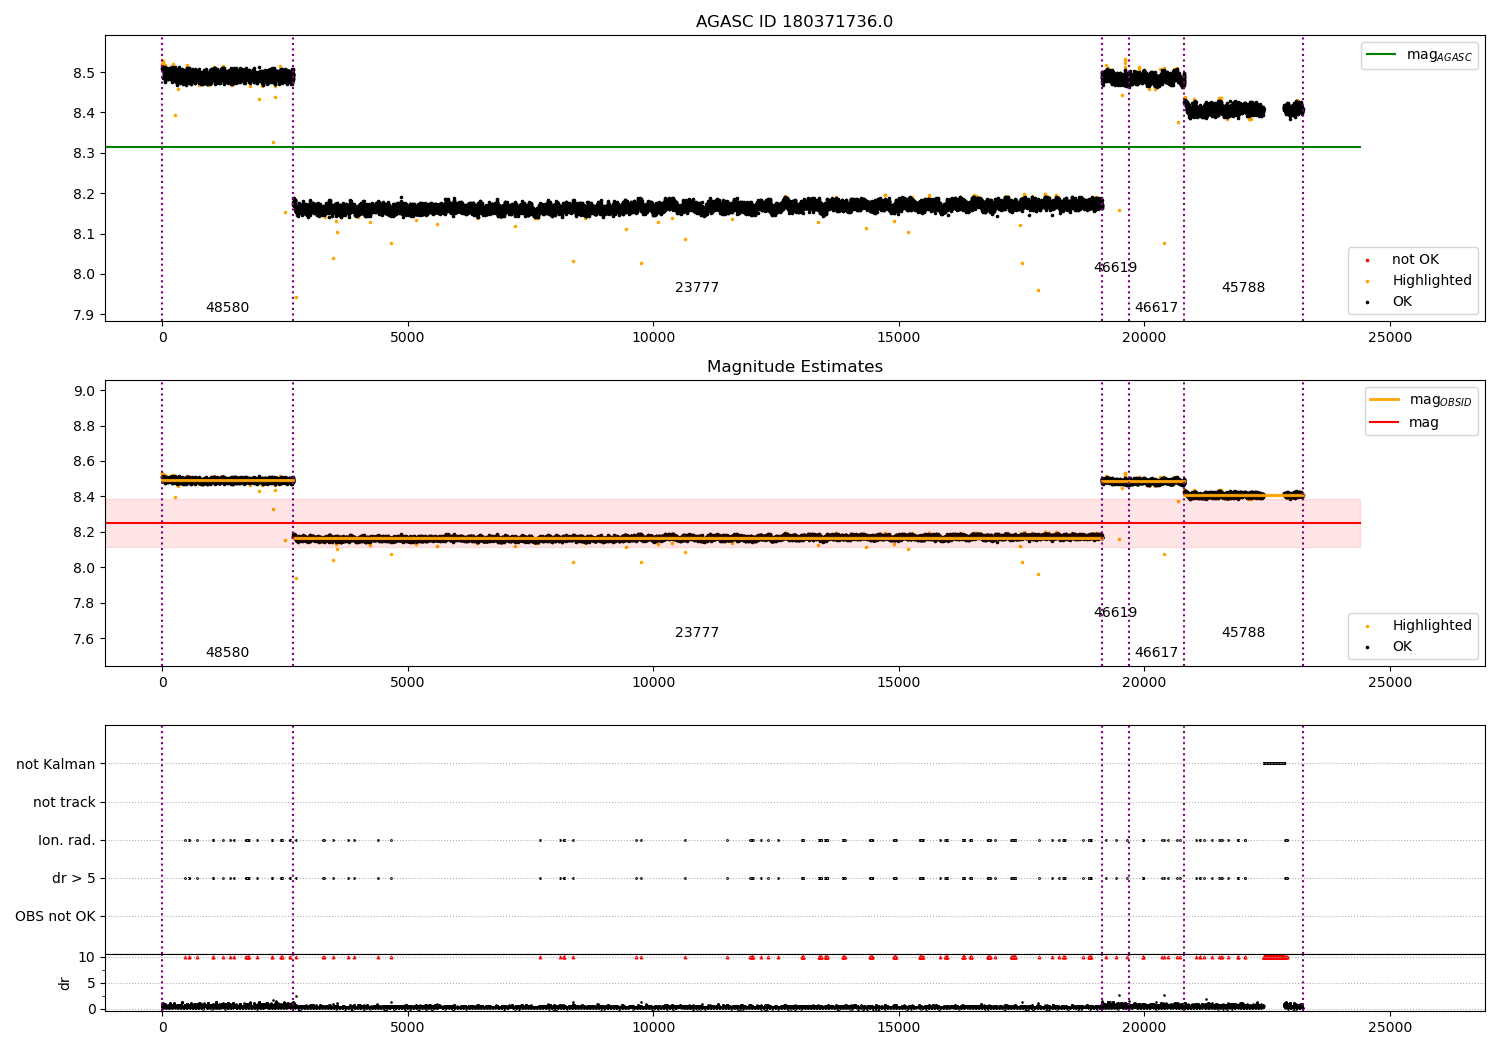Click the red 'mag' legend line swatch
This screenshot has height=1050, width=1500.
coord(1384,423)
